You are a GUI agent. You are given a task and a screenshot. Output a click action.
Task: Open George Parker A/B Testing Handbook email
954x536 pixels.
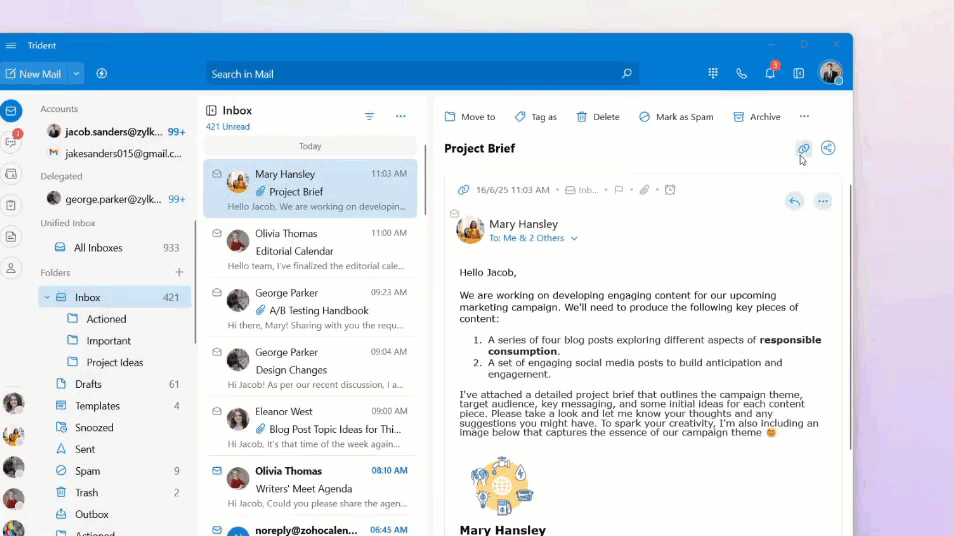310,308
